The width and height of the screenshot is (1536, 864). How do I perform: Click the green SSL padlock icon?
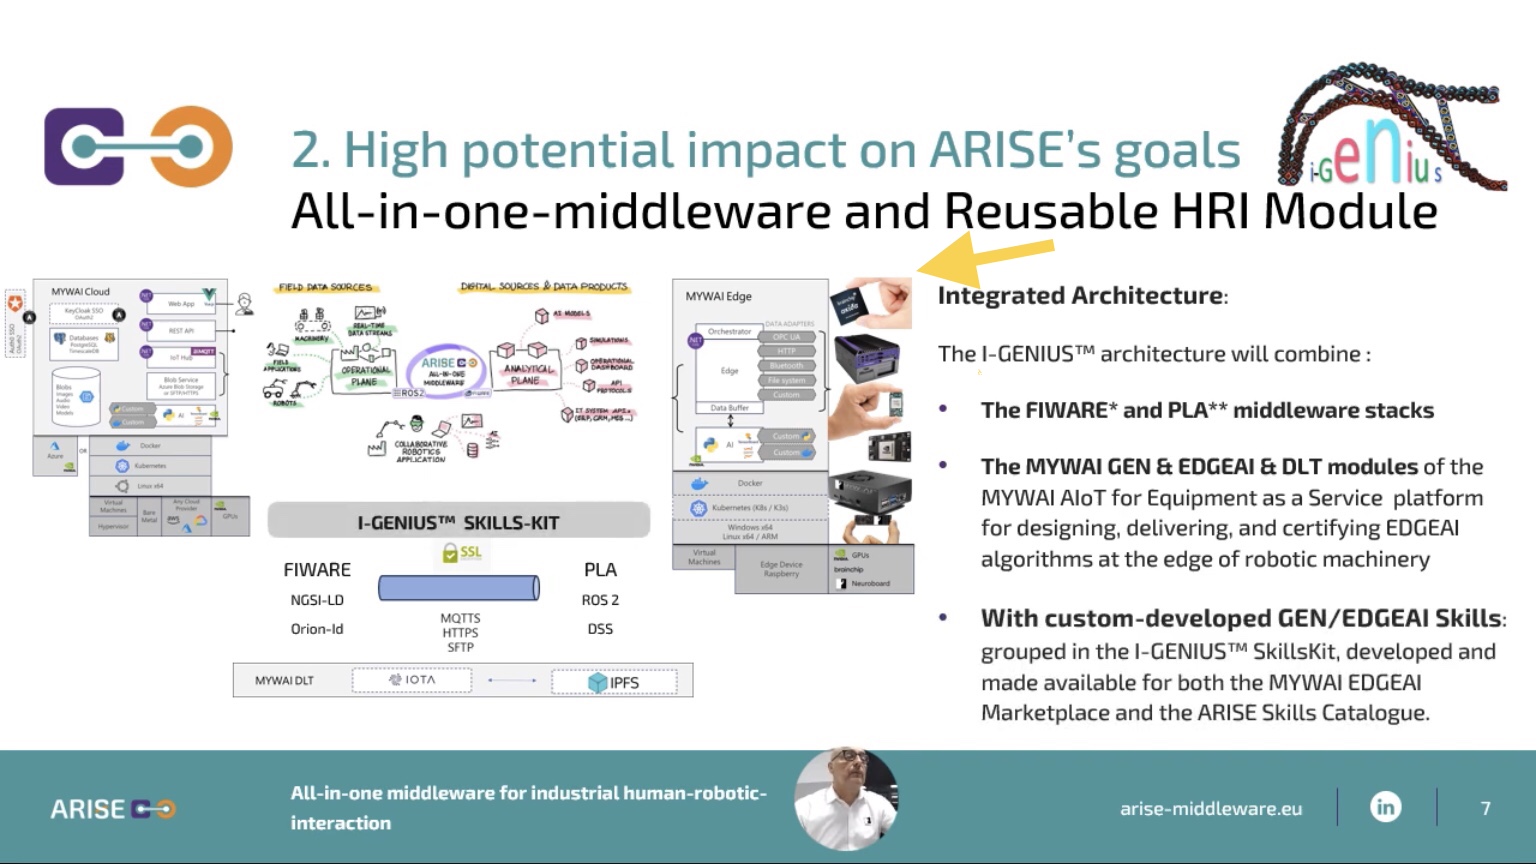point(450,552)
